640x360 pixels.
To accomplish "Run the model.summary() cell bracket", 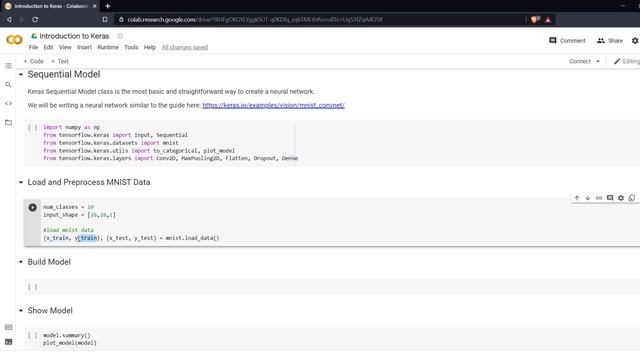I will click(33, 336).
